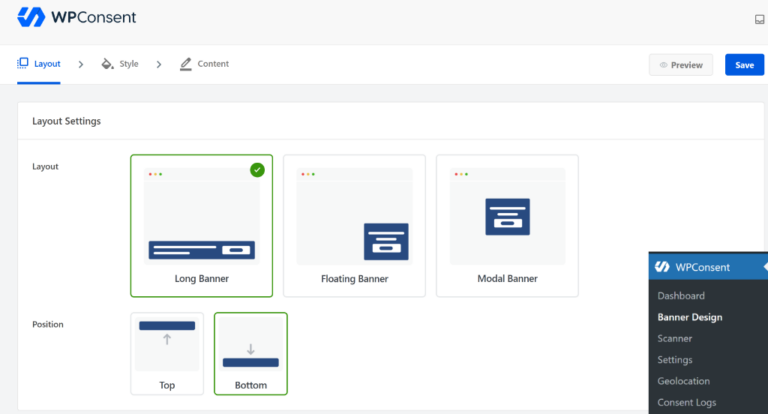768x414 pixels.
Task: Collapse the WPConsent sidebar menu arrow
Action: pos(765,267)
